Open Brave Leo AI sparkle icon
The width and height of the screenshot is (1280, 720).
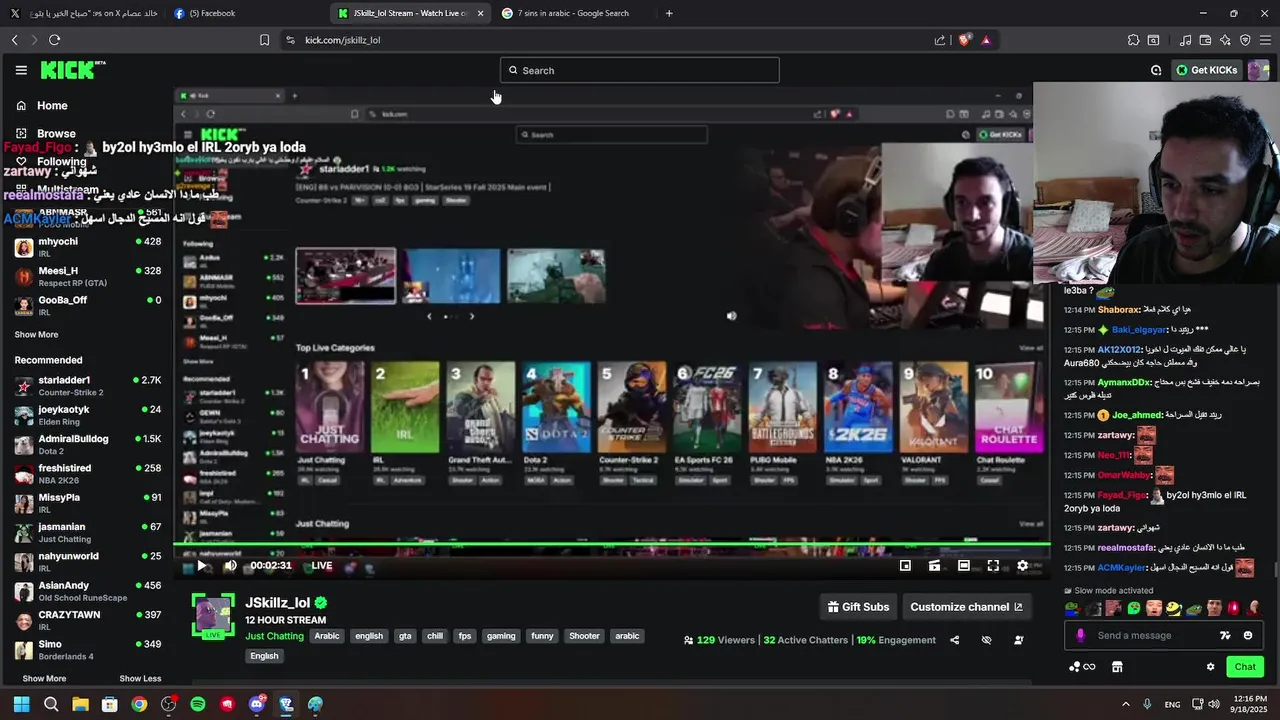1225,40
